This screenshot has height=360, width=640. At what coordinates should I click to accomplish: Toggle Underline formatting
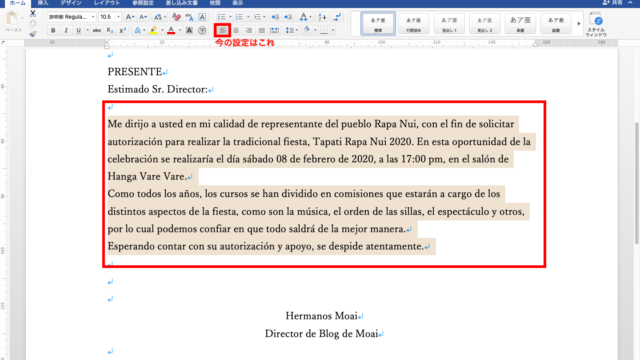[78, 30]
